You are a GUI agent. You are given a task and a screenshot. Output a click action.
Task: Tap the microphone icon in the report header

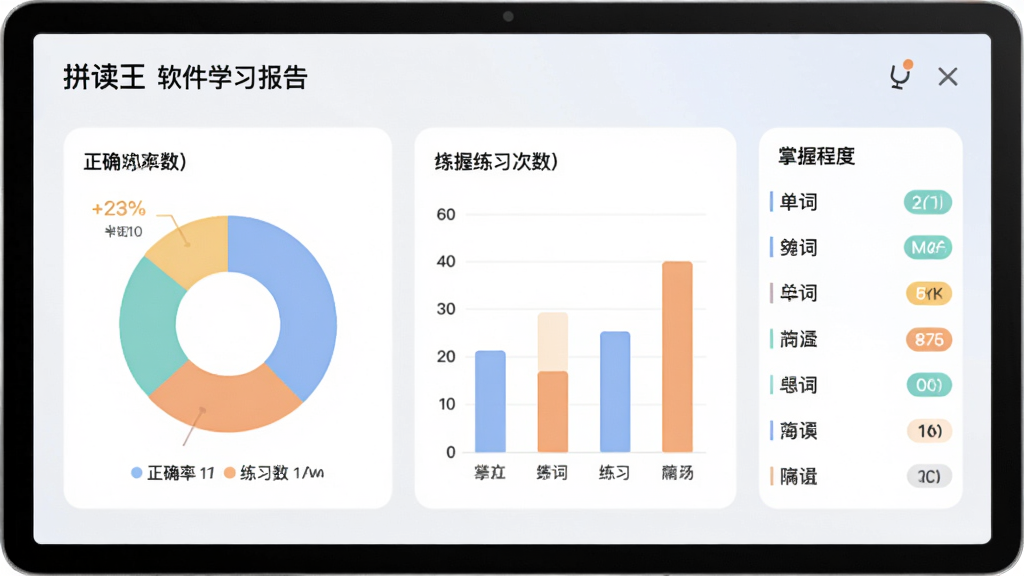(901, 76)
